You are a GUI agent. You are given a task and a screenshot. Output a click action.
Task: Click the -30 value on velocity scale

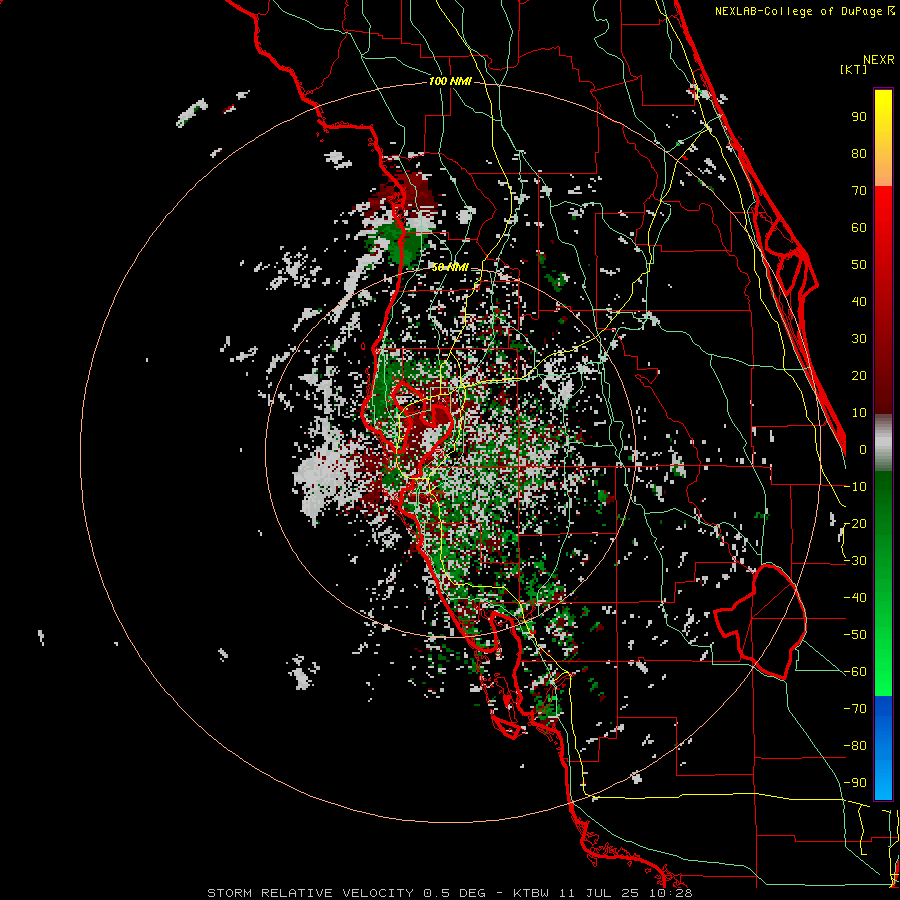(x=855, y=561)
